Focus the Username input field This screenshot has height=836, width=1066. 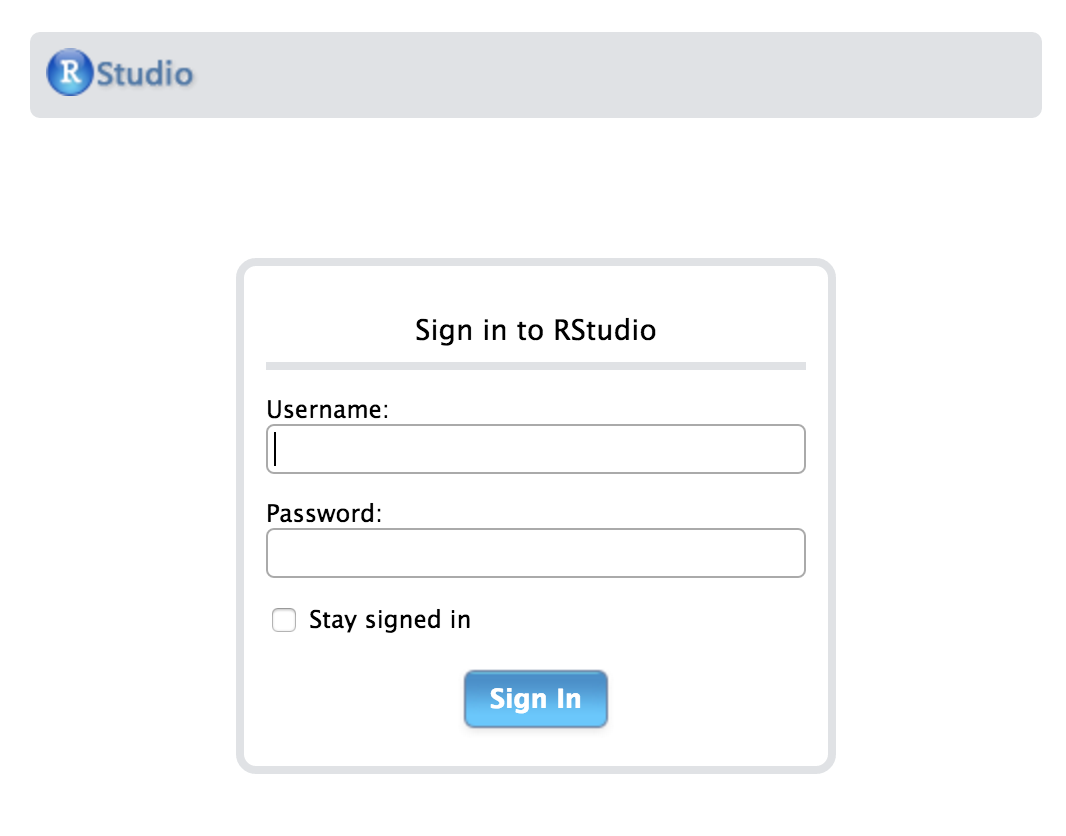click(535, 449)
